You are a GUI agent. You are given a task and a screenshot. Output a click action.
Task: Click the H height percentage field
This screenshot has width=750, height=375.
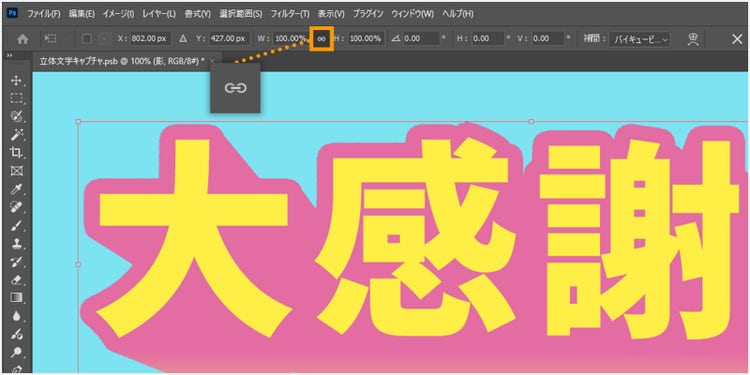[x=366, y=39]
